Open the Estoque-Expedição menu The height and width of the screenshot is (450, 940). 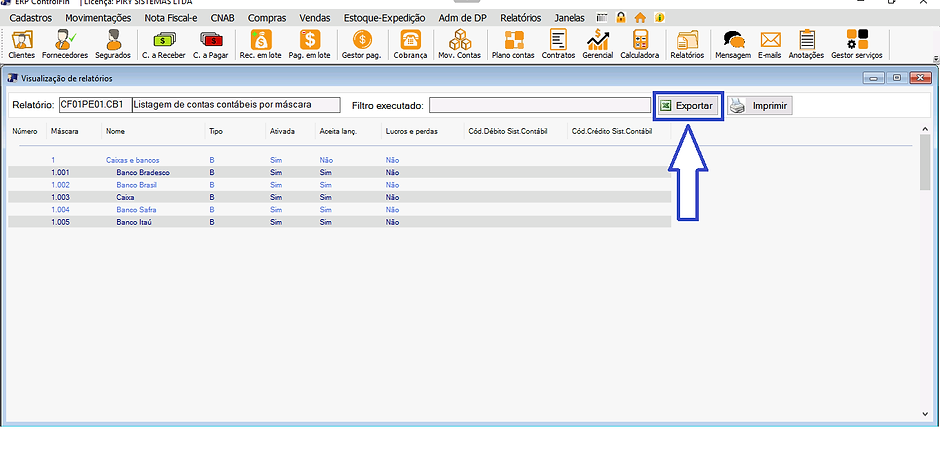[384, 18]
